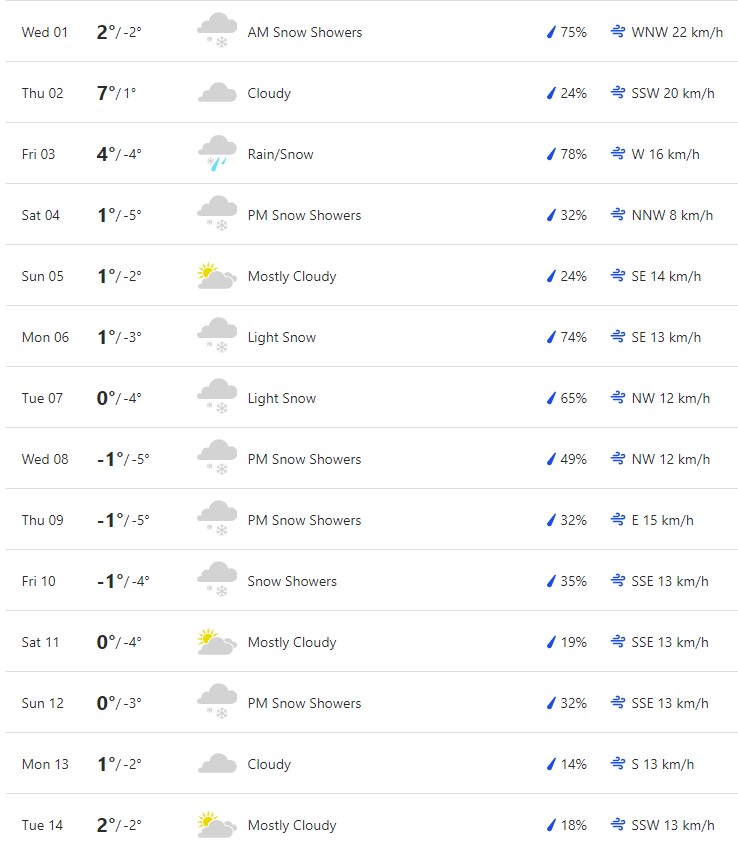This screenshot has width=738, height=852.
Task: Click the raindrop icon beside 78%
Action: coord(550,154)
